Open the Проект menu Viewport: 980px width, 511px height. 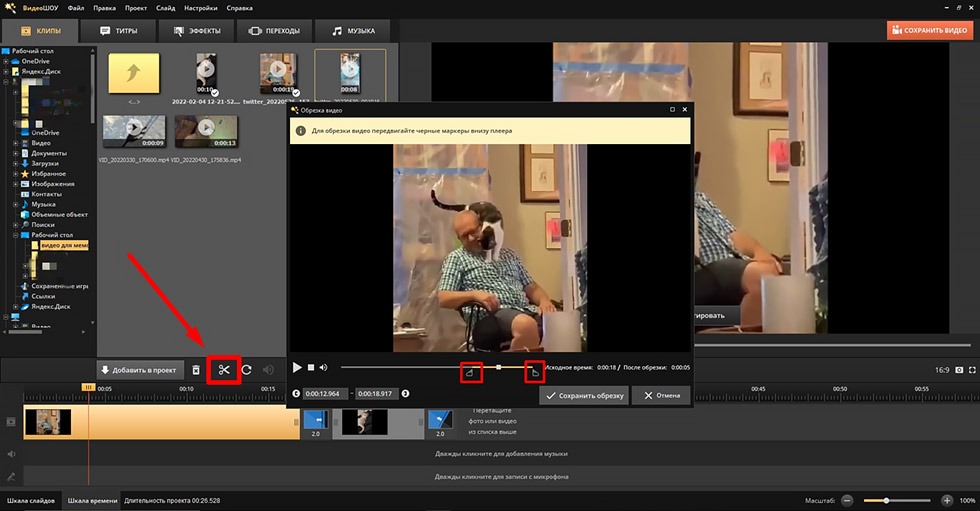tap(136, 8)
